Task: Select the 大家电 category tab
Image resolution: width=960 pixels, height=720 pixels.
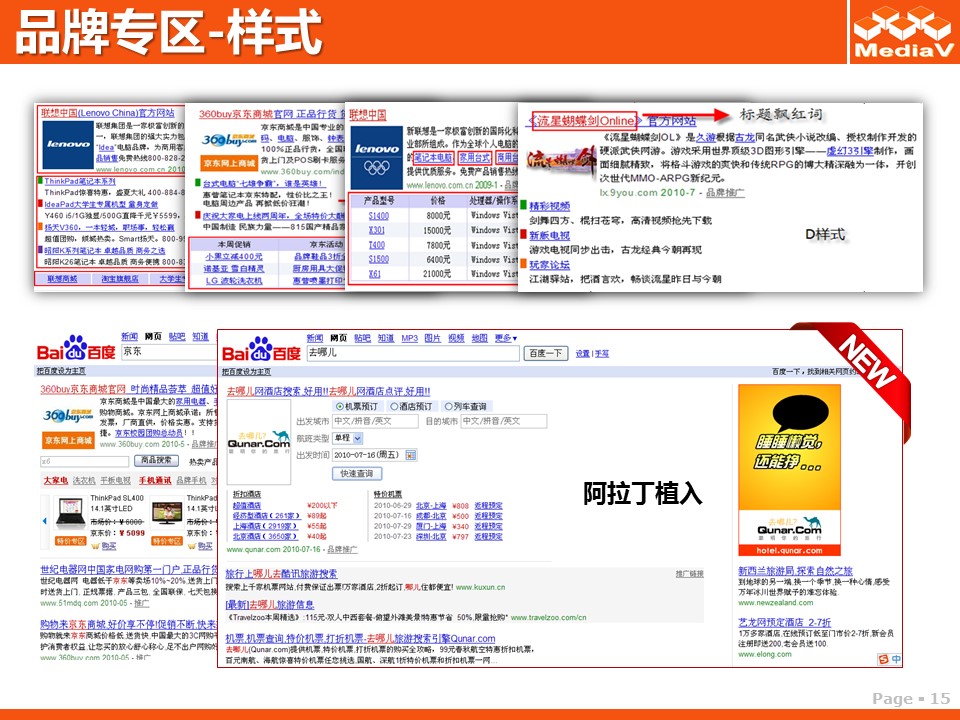Action: tap(54, 481)
